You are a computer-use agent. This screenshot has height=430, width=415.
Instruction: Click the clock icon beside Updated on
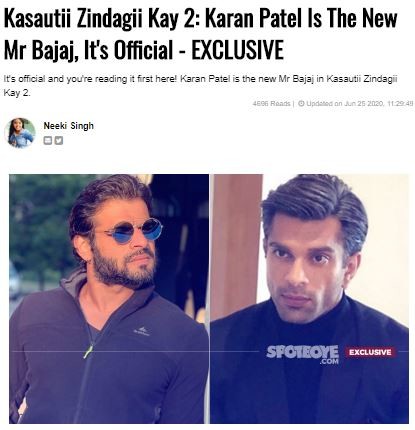click(x=301, y=103)
